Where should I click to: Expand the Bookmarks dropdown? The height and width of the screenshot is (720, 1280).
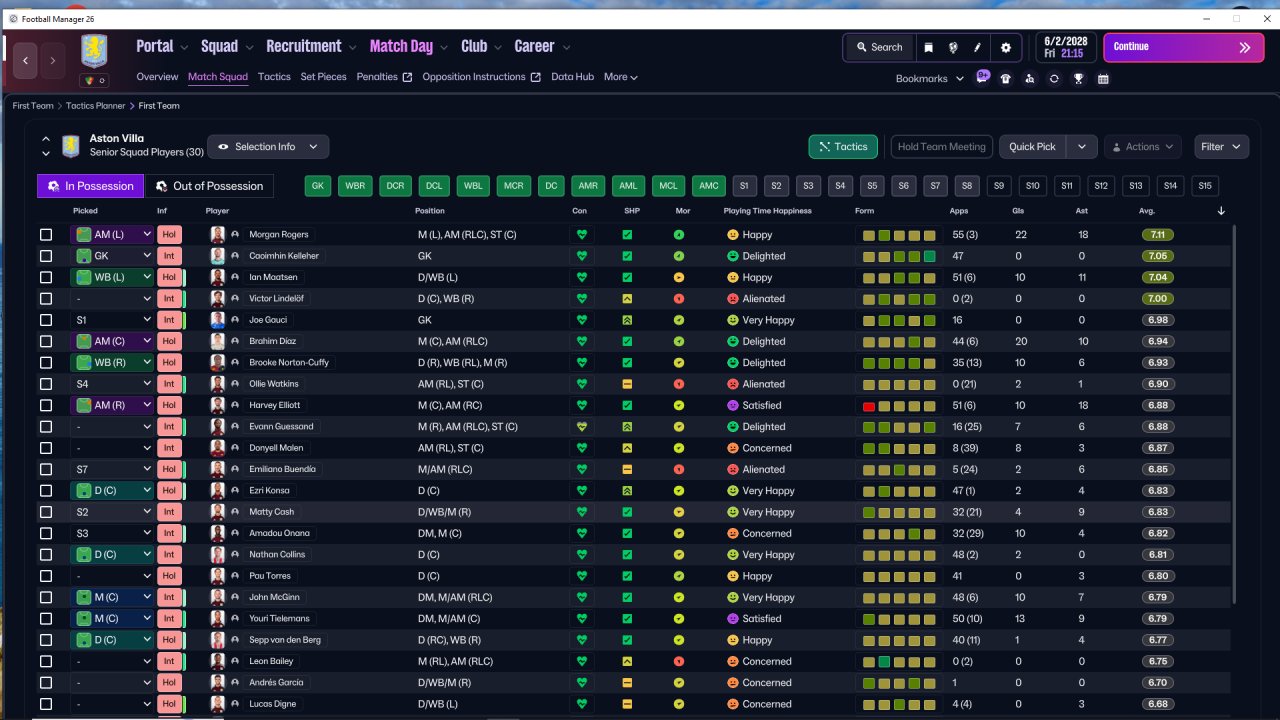coord(930,78)
